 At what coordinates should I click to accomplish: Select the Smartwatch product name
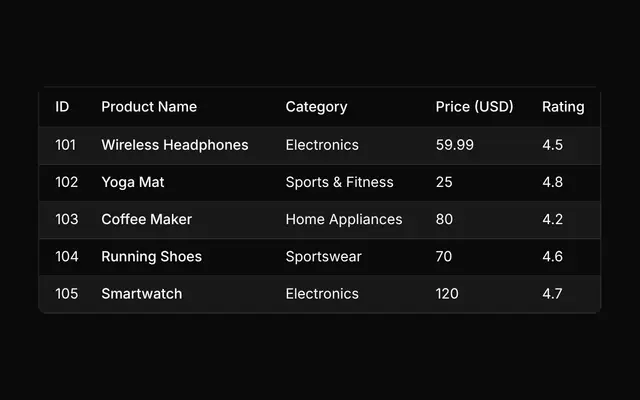point(142,294)
